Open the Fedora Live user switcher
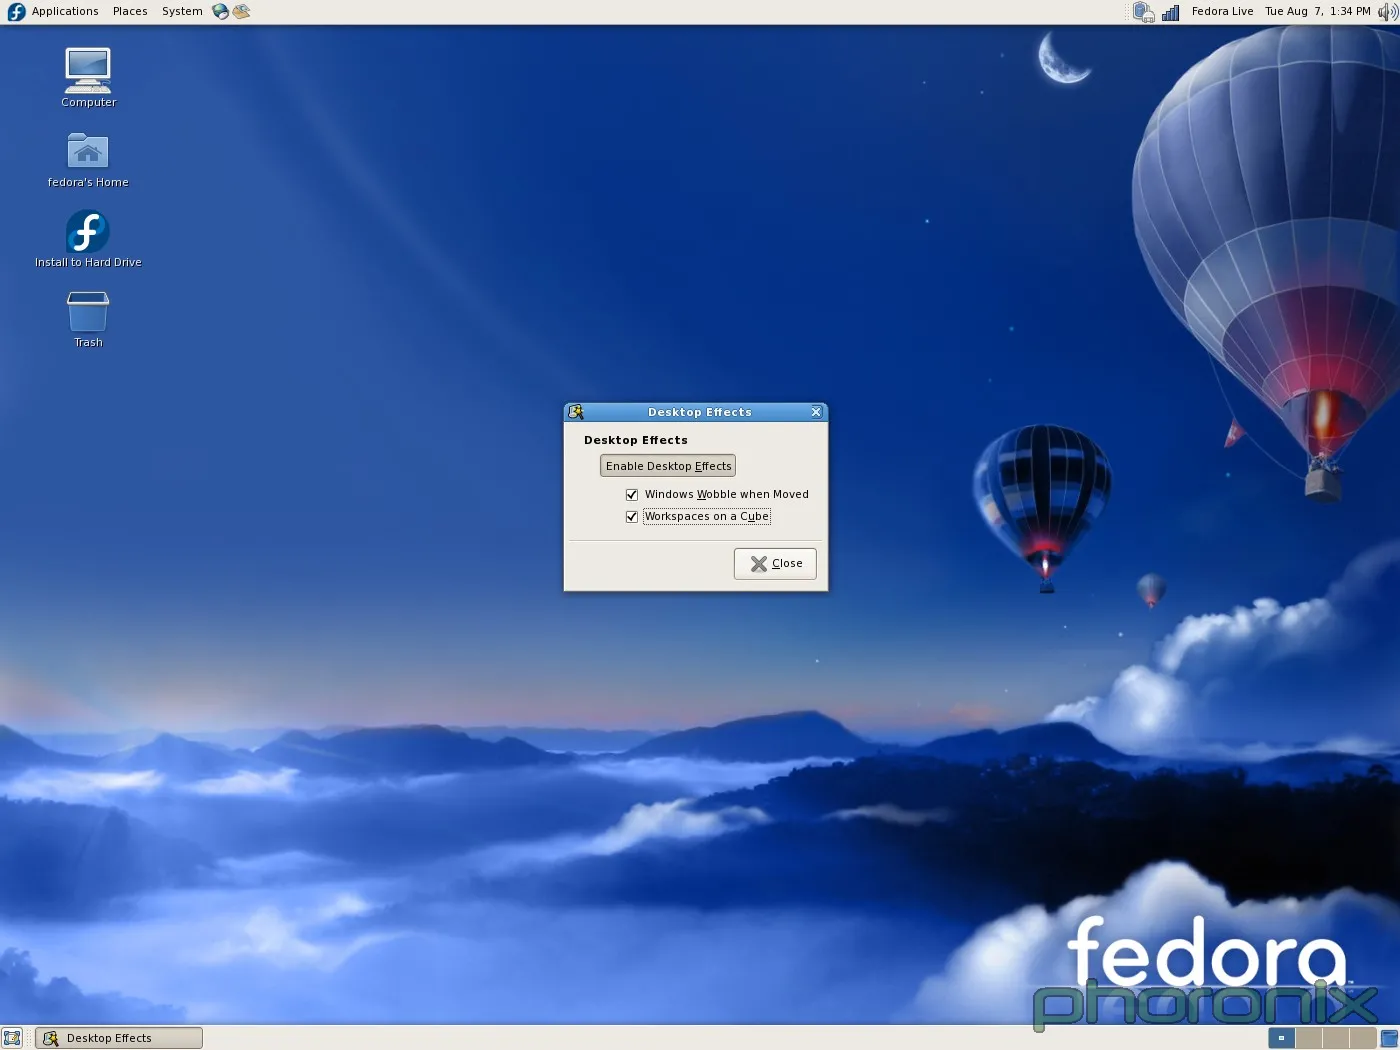Image resolution: width=1400 pixels, height=1050 pixels. (1222, 12)
